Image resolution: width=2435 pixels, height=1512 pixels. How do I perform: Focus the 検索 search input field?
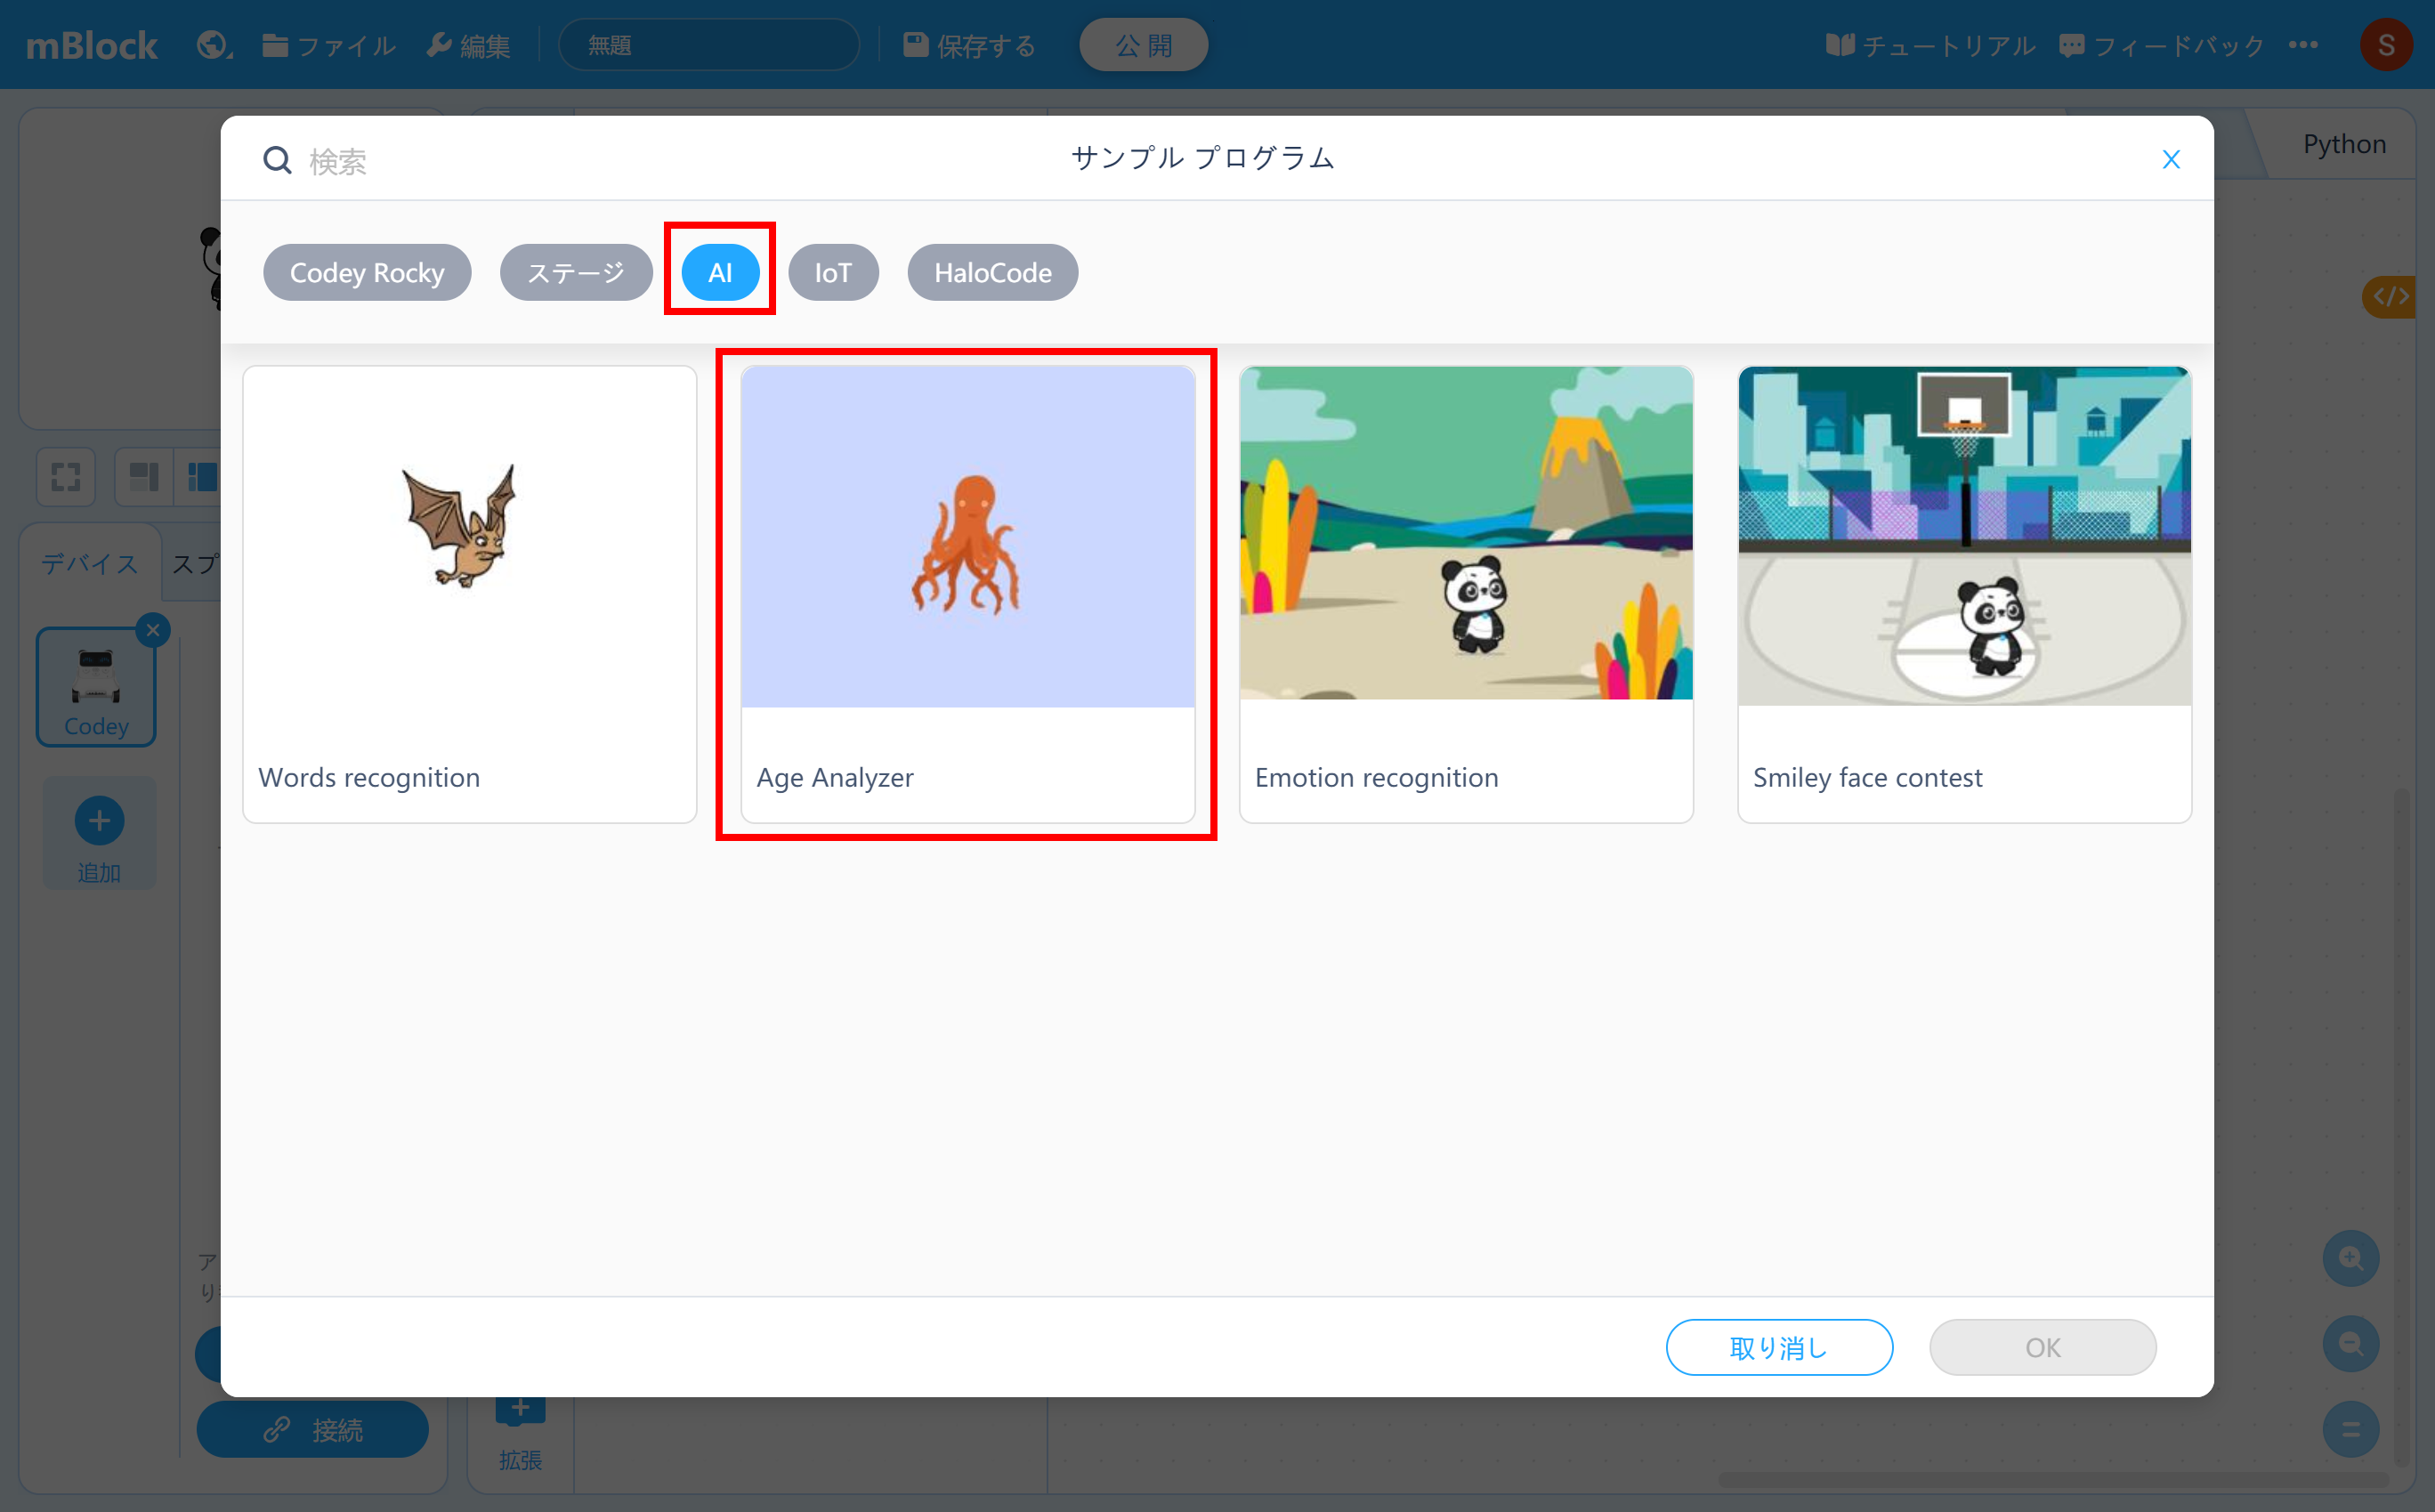point(600,160)
